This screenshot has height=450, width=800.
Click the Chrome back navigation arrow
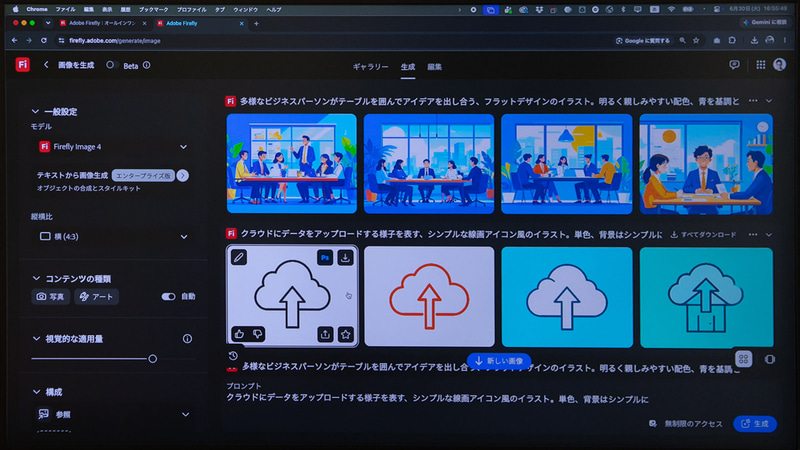pos(14,40)
